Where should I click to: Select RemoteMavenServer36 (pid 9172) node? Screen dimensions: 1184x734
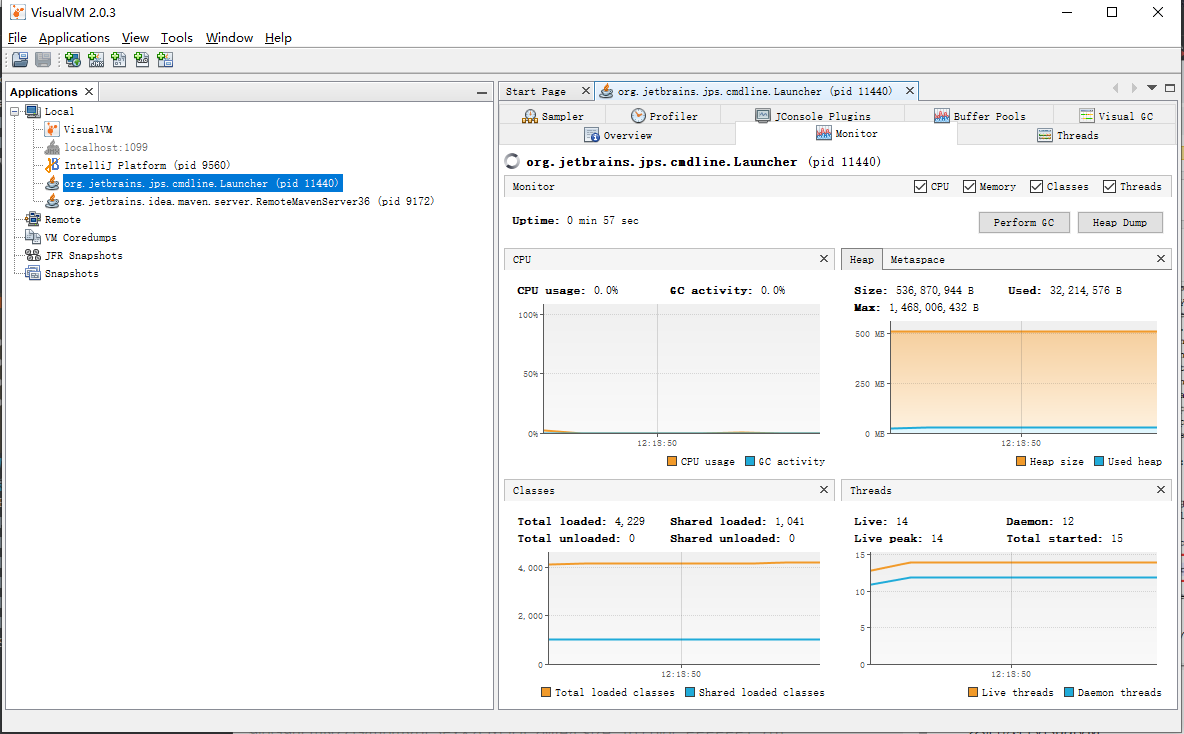(248, 201)
